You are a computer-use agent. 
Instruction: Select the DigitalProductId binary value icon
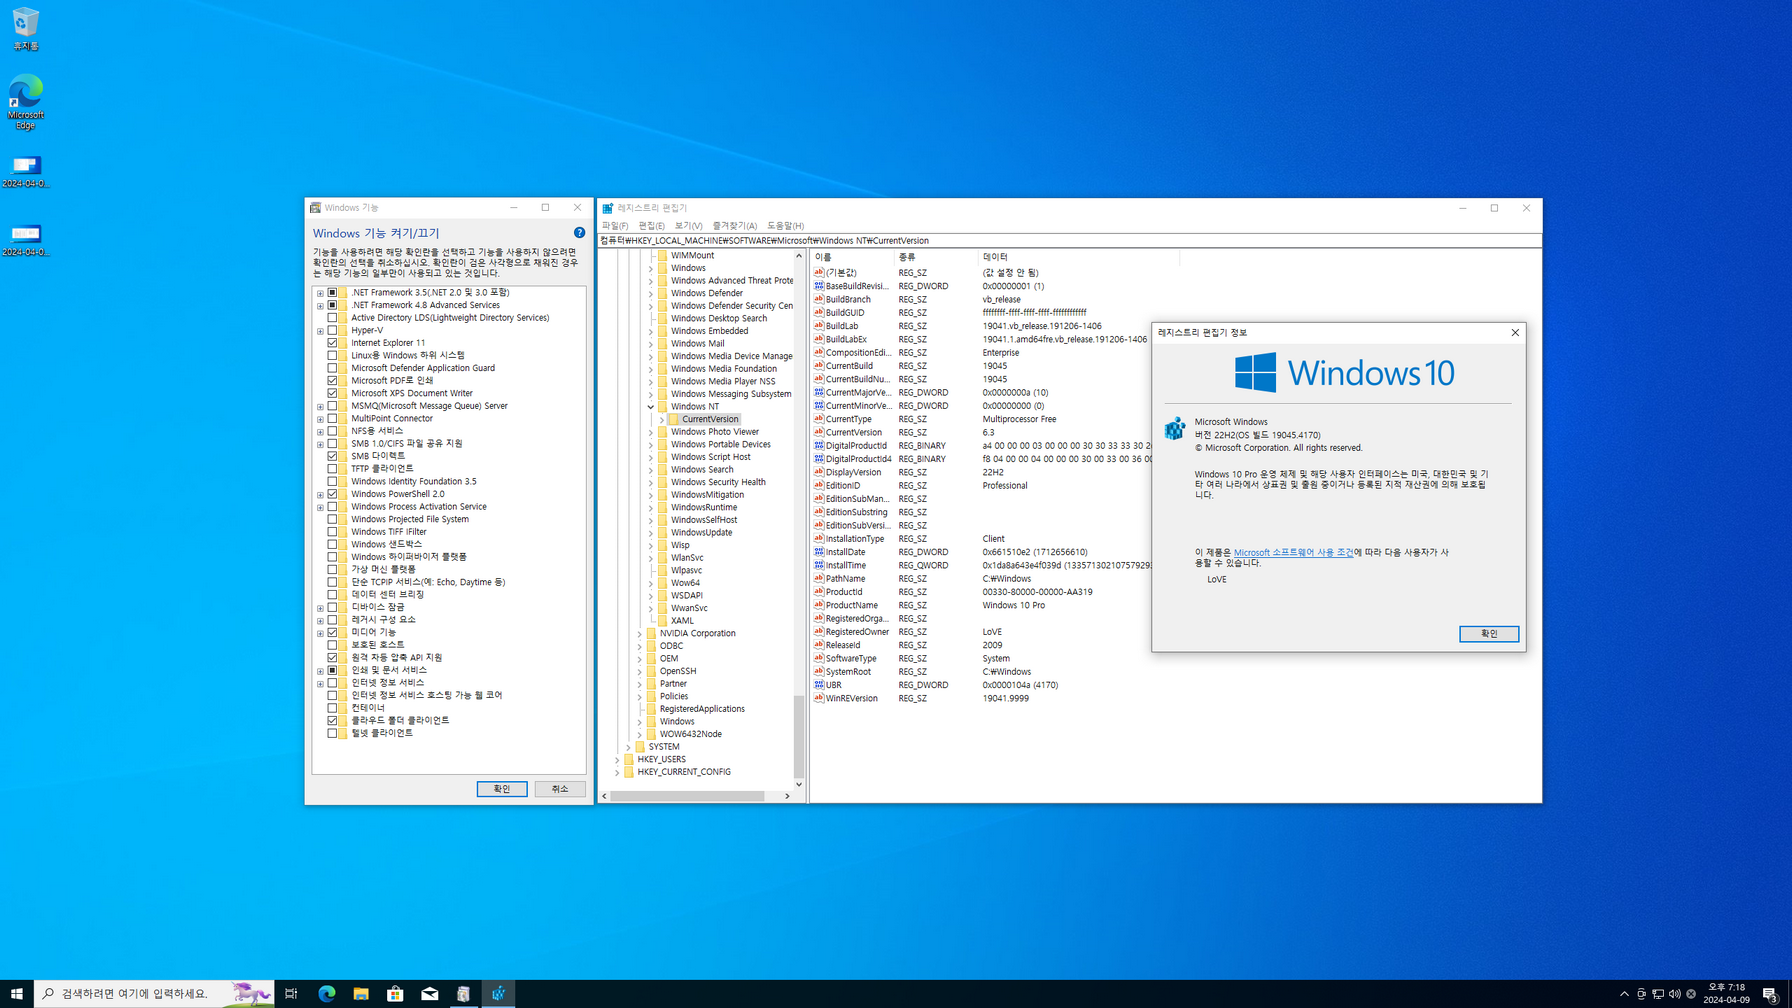(819, 445)
